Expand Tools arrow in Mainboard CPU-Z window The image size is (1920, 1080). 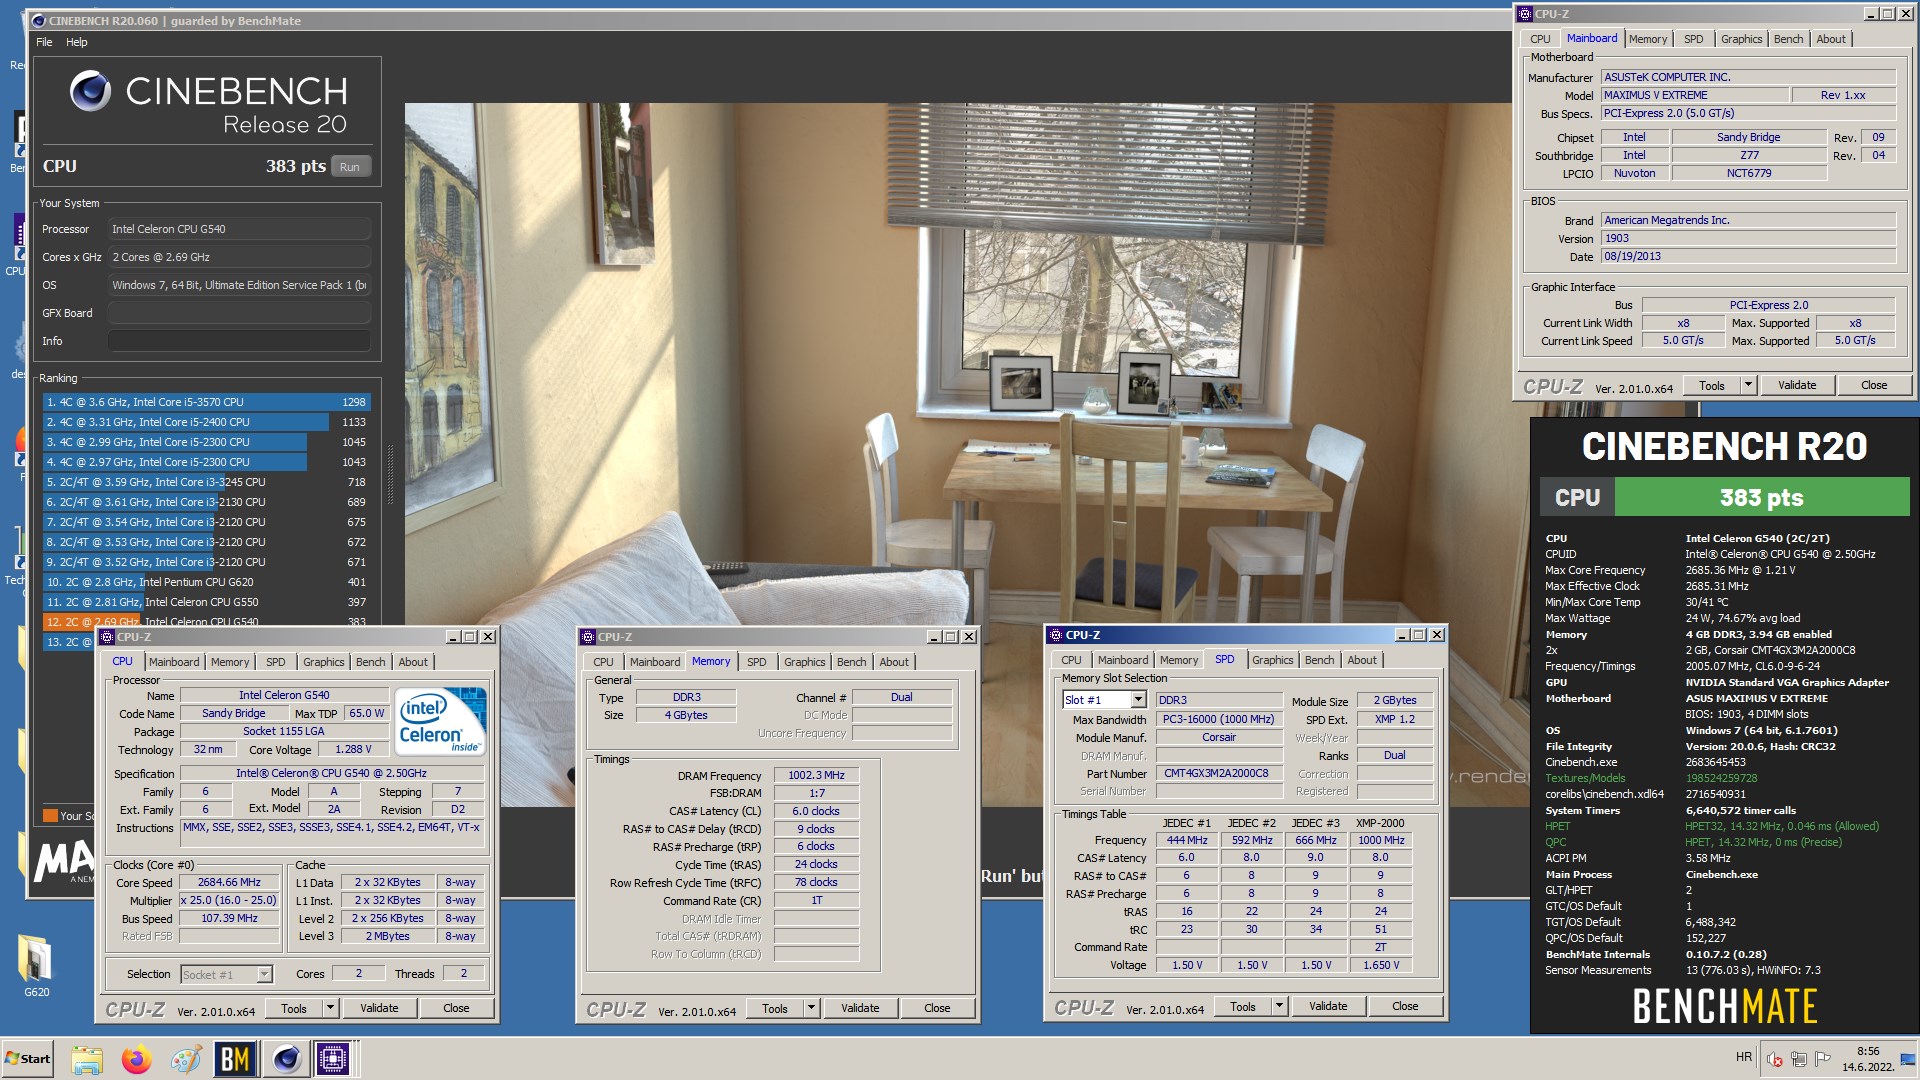click(x=1748, y=385)
